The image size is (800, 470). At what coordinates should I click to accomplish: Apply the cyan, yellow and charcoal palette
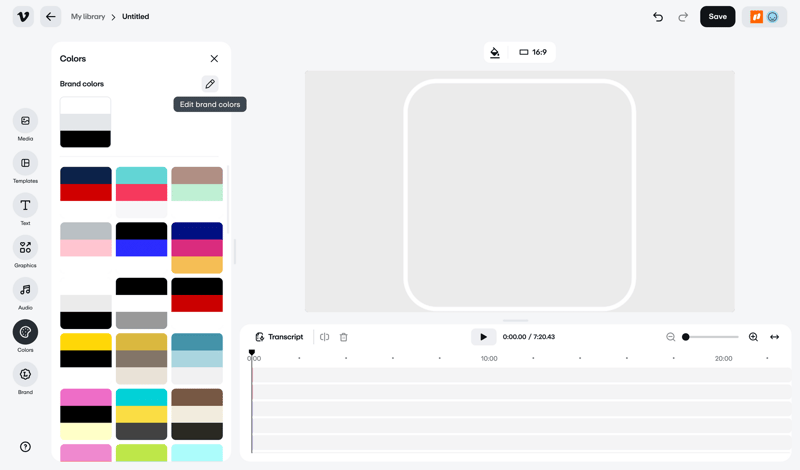(x=141, y=414)
